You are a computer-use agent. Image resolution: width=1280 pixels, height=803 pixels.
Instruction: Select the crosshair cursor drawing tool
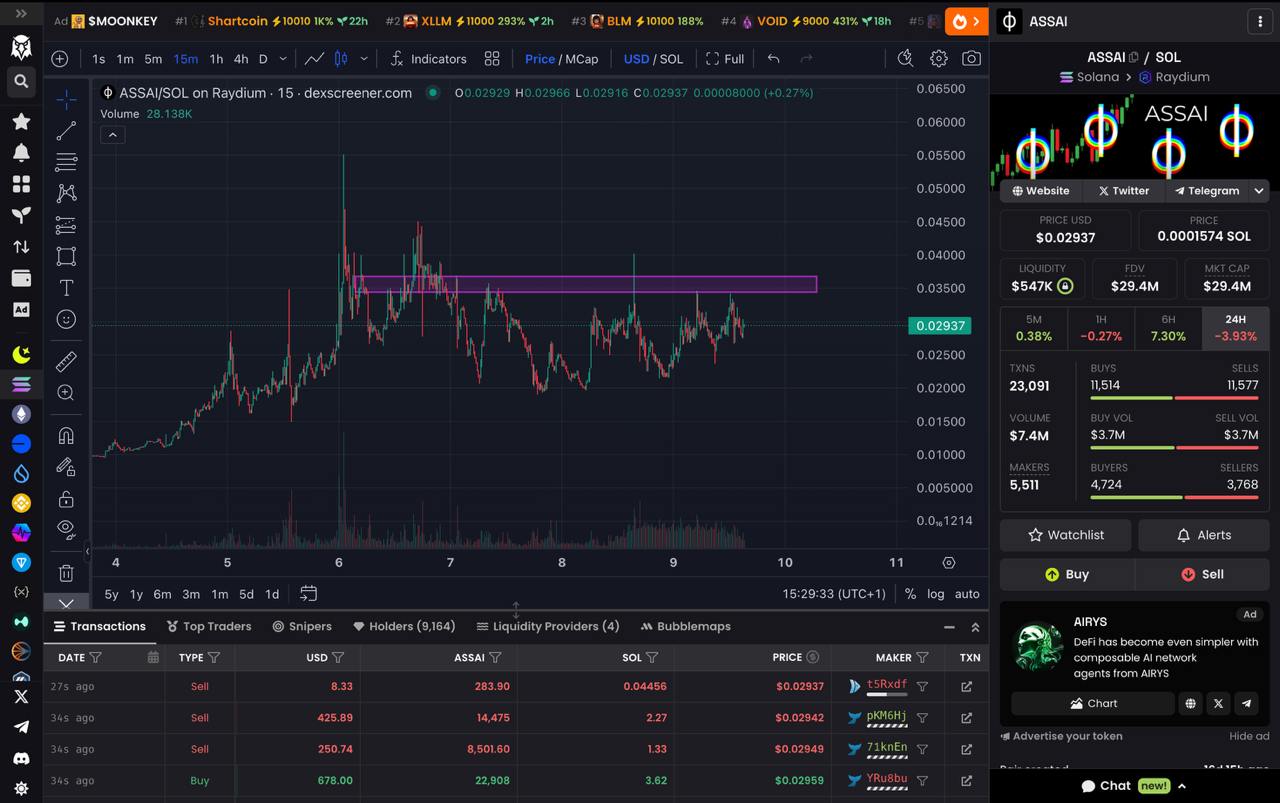66,99
